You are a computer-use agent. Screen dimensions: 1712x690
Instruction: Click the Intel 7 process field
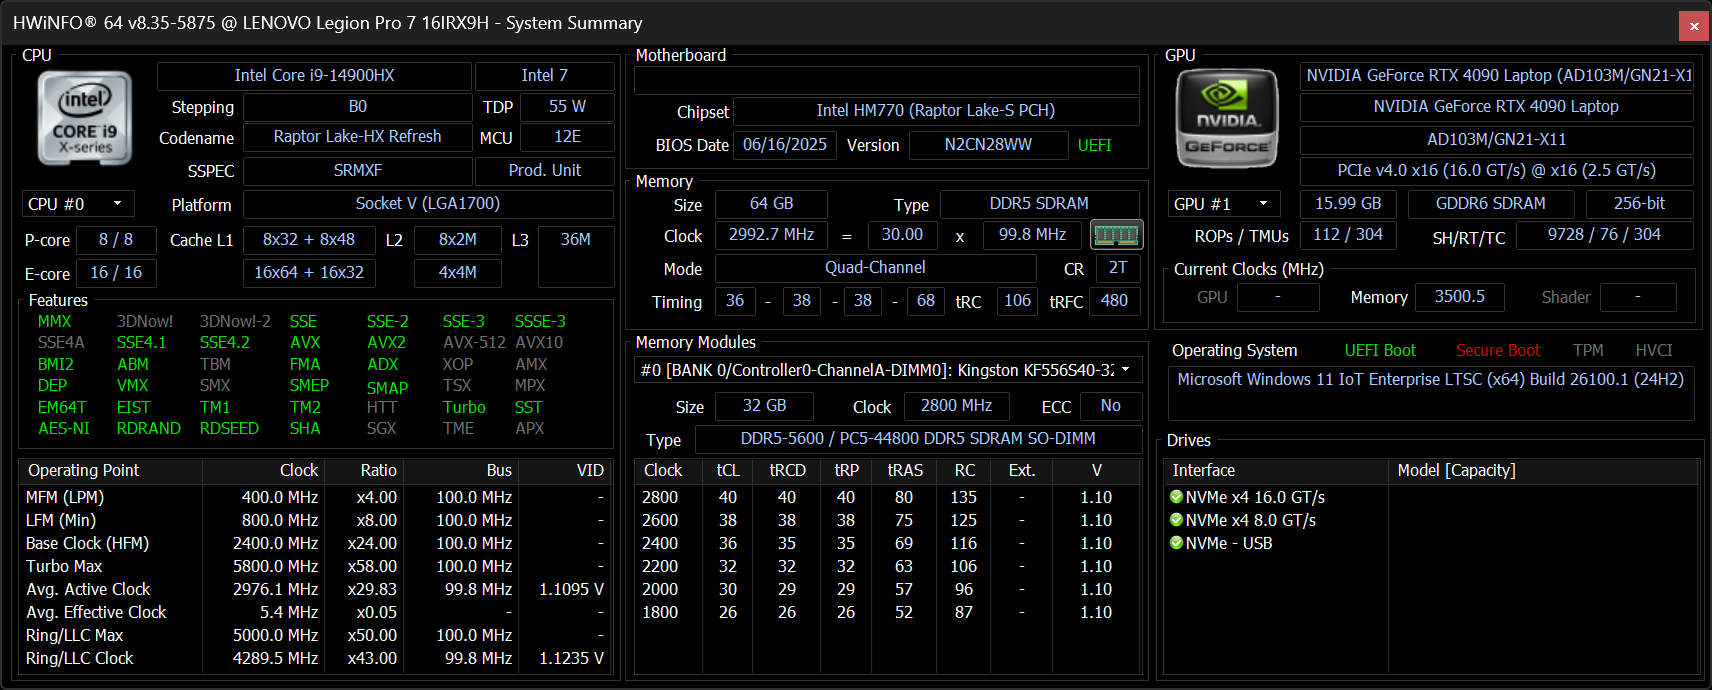pos(544,76)
